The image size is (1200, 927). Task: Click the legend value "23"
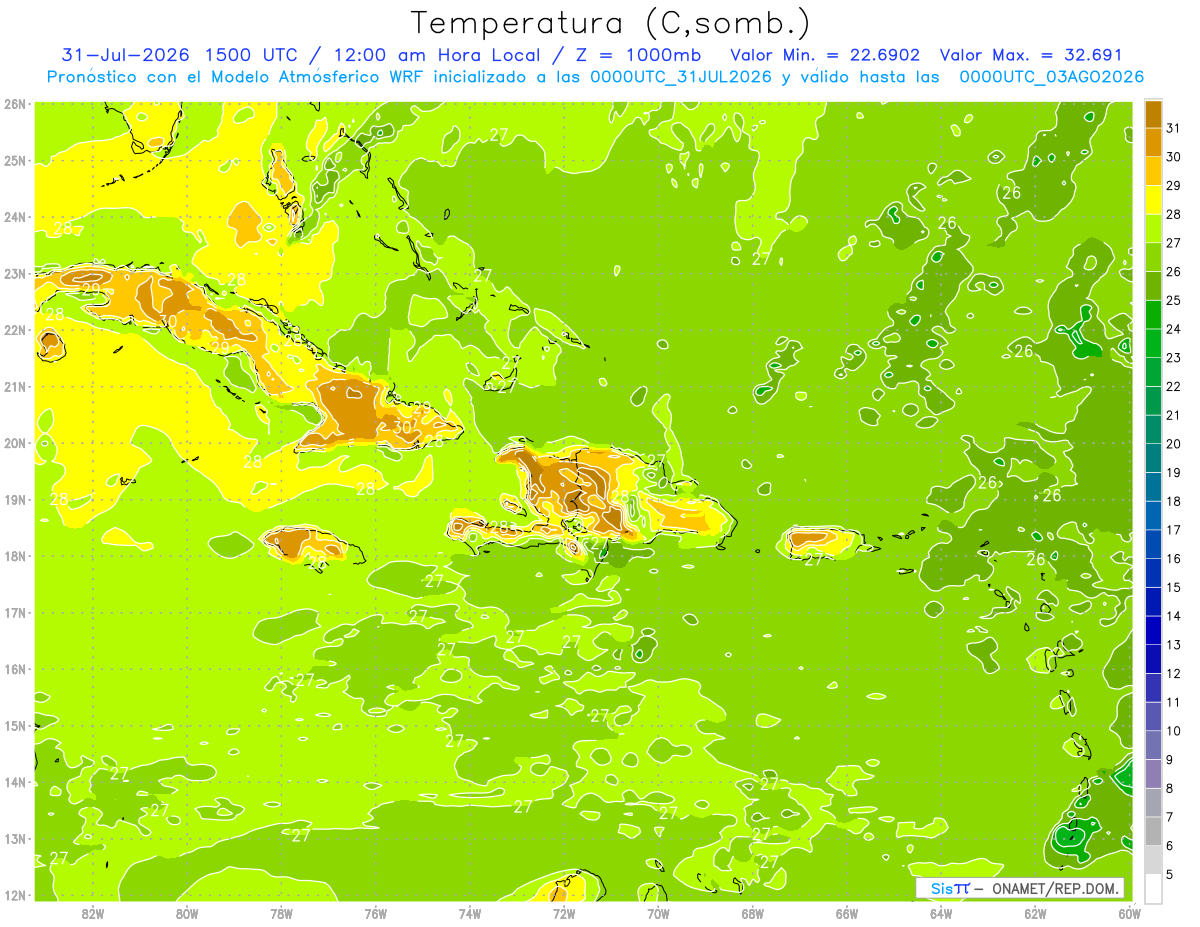[x=1173, y=358]
